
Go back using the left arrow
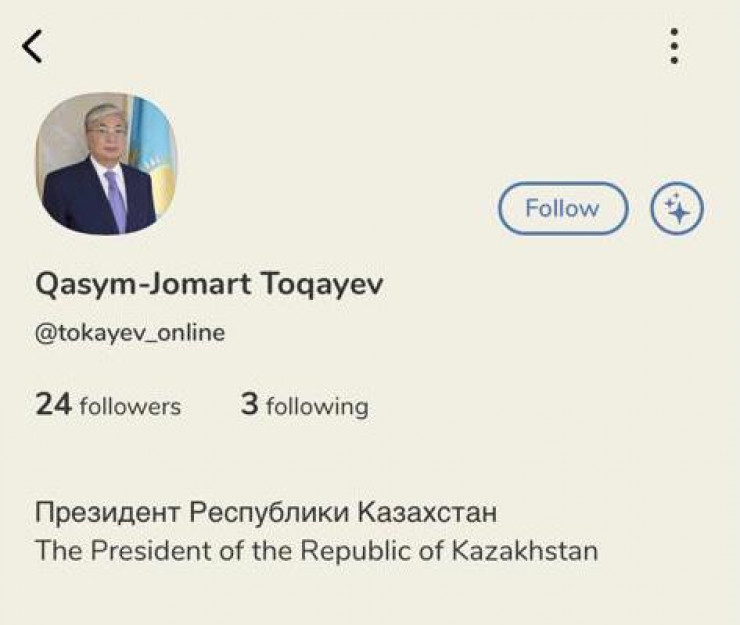tap(33, 46)
